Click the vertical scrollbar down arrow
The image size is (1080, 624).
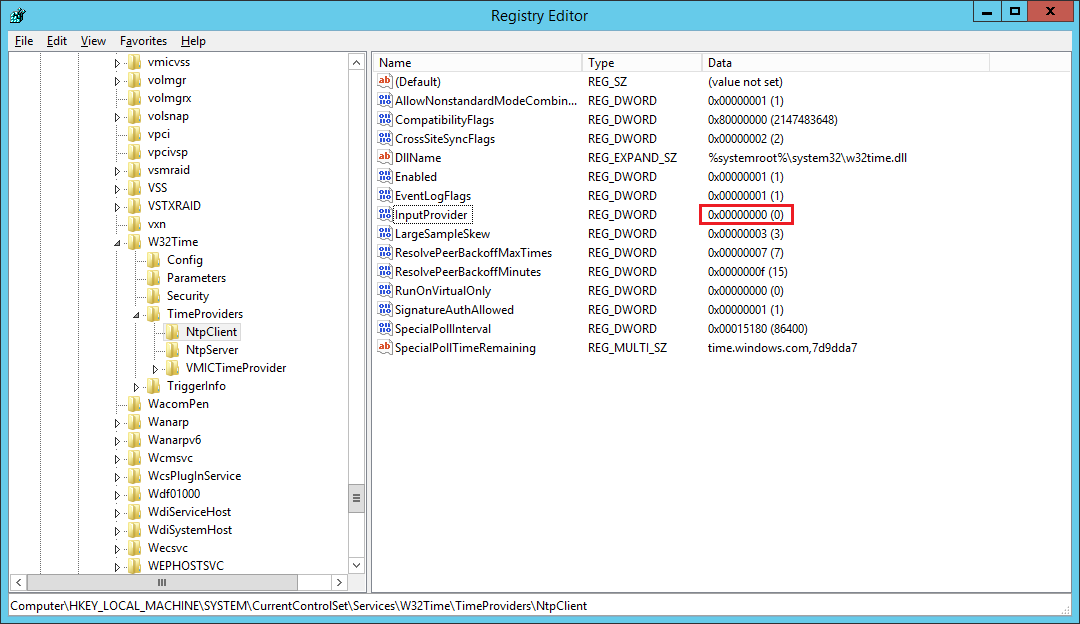356,564
